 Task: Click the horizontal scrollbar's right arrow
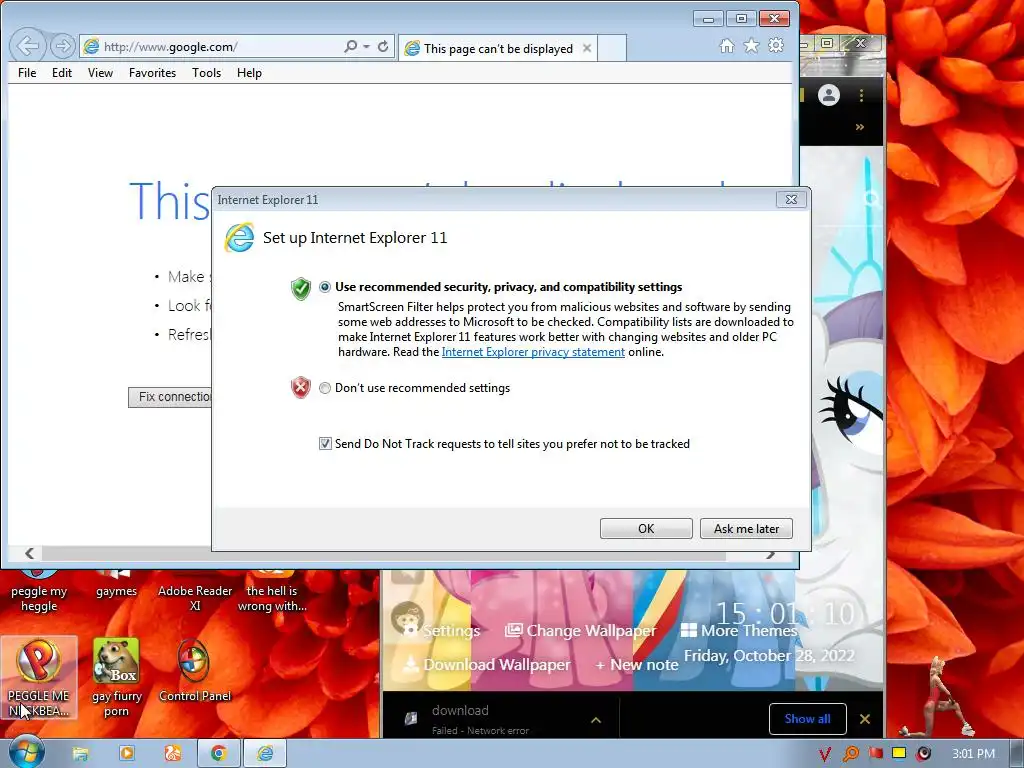(771, 554)
